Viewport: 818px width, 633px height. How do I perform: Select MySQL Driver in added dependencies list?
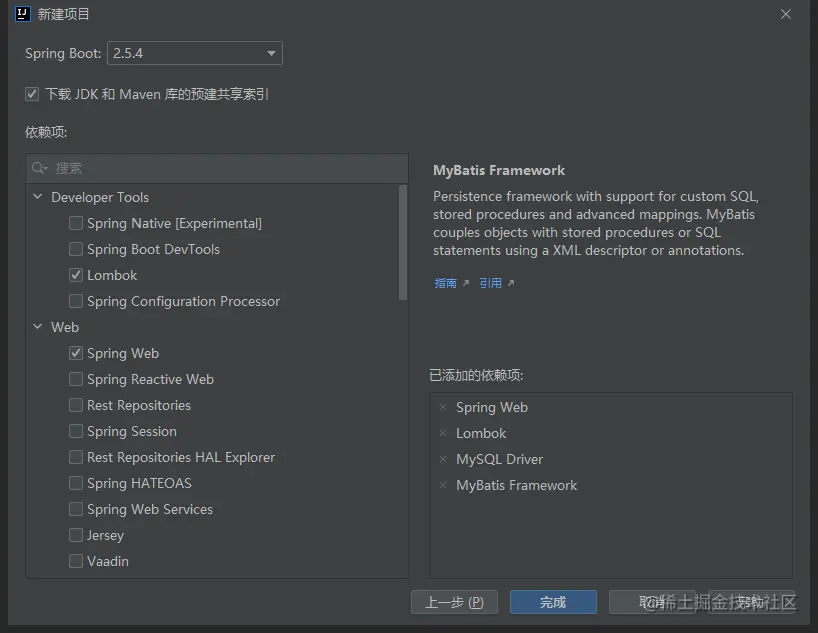coord(499,459)
